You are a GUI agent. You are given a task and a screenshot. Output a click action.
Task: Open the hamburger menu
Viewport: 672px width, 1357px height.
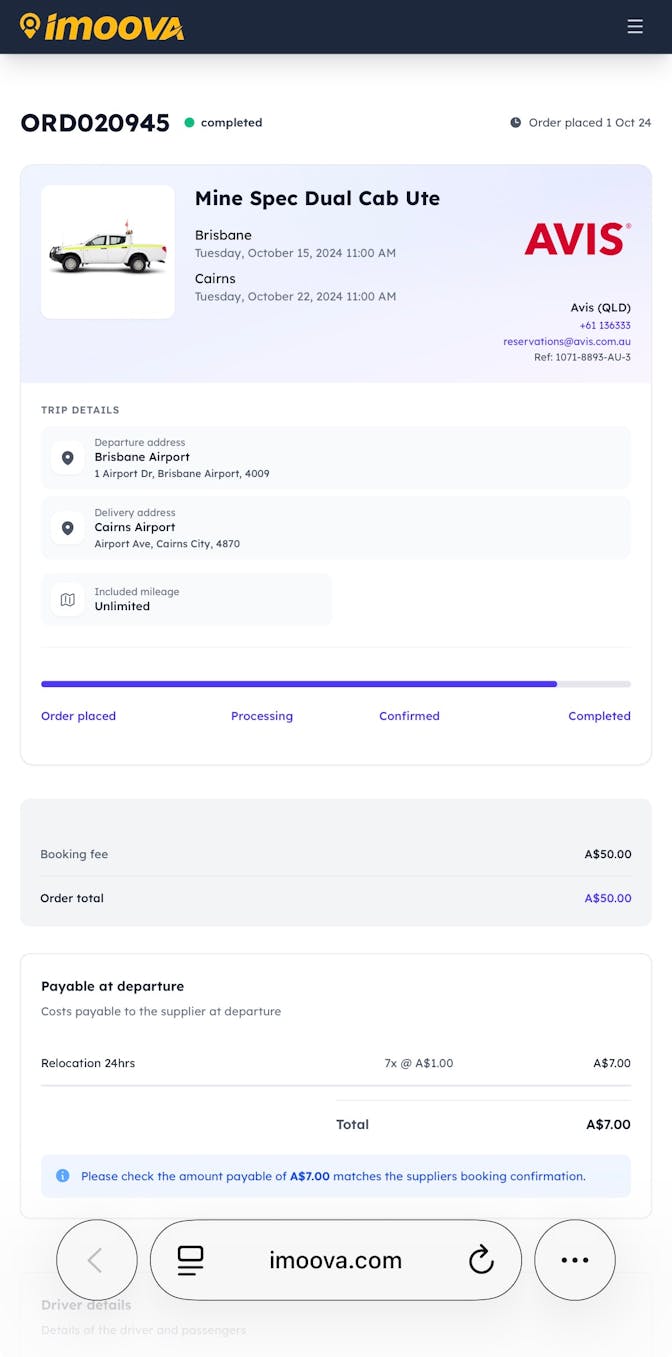point(635,27)
